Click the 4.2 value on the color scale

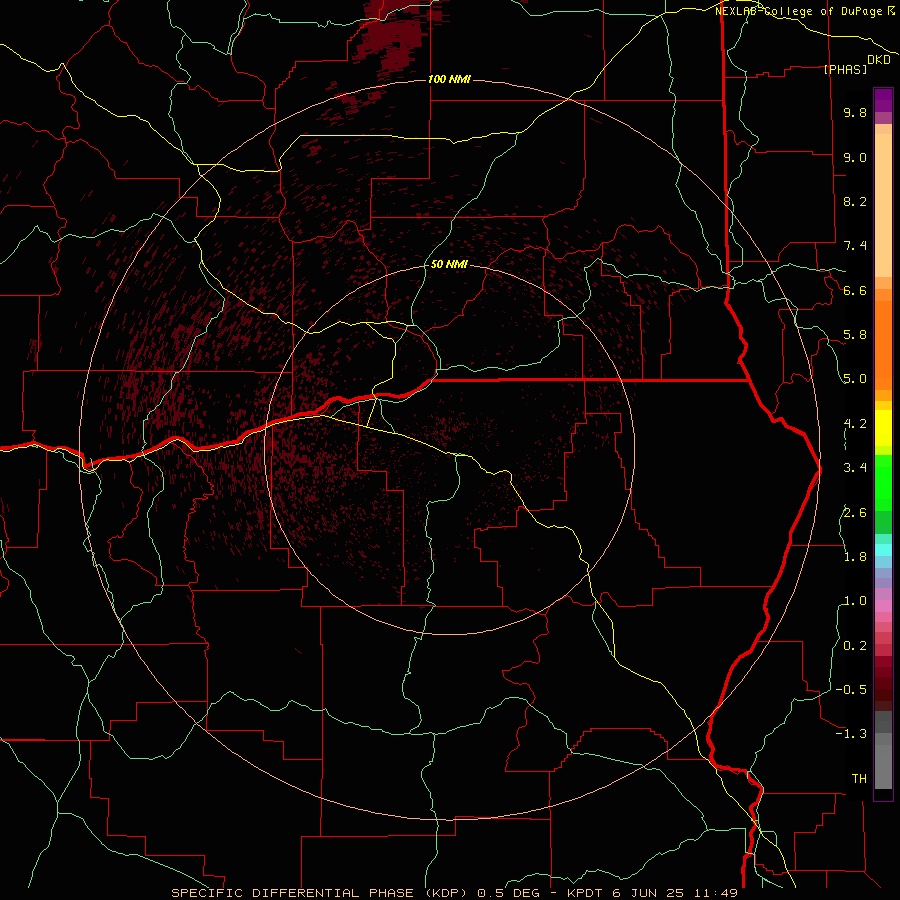tap(855, 424)
